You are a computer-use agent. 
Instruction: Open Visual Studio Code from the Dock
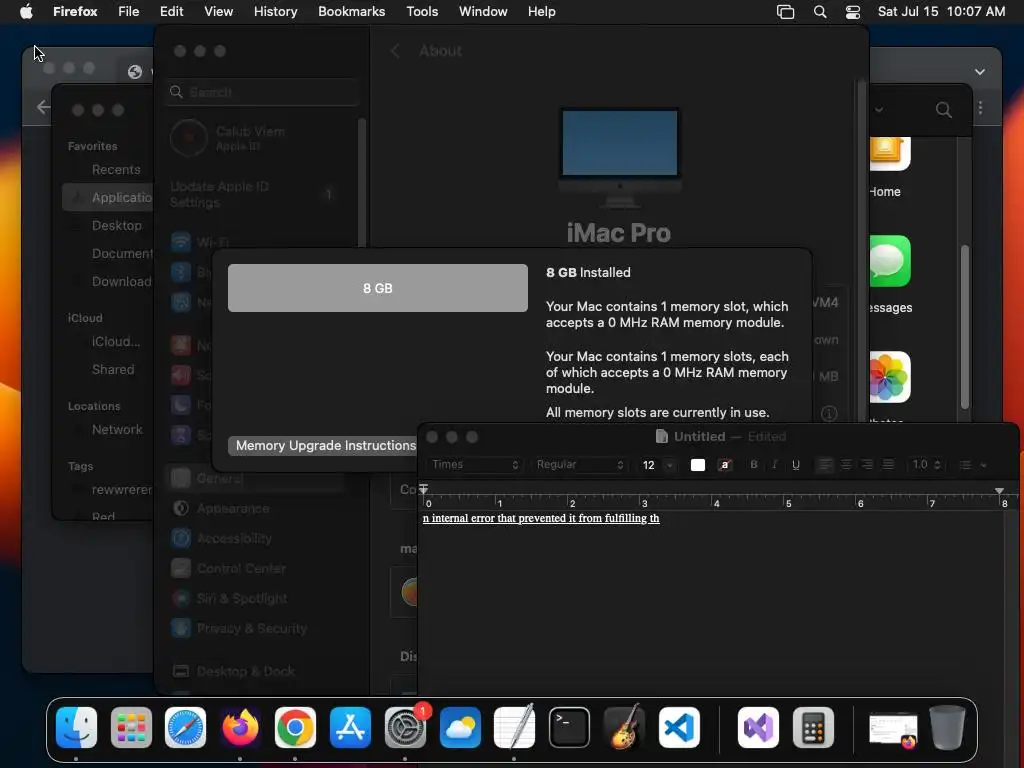pyautogui.click(x=679, y=727)
